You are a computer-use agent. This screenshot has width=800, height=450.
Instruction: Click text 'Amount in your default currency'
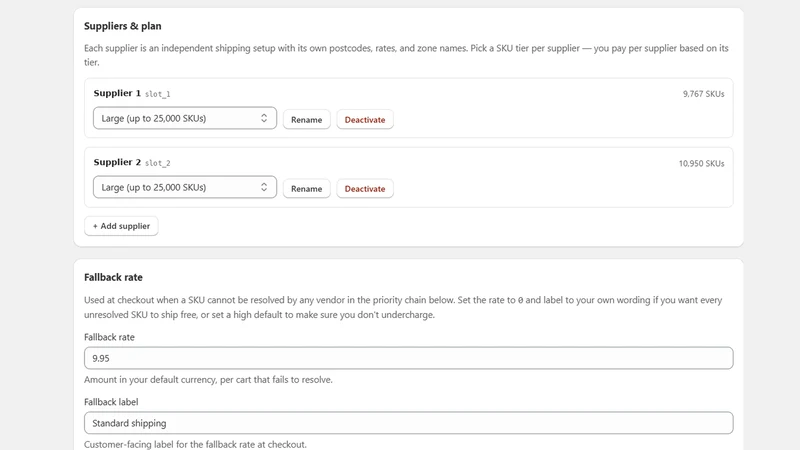[151, 380]
